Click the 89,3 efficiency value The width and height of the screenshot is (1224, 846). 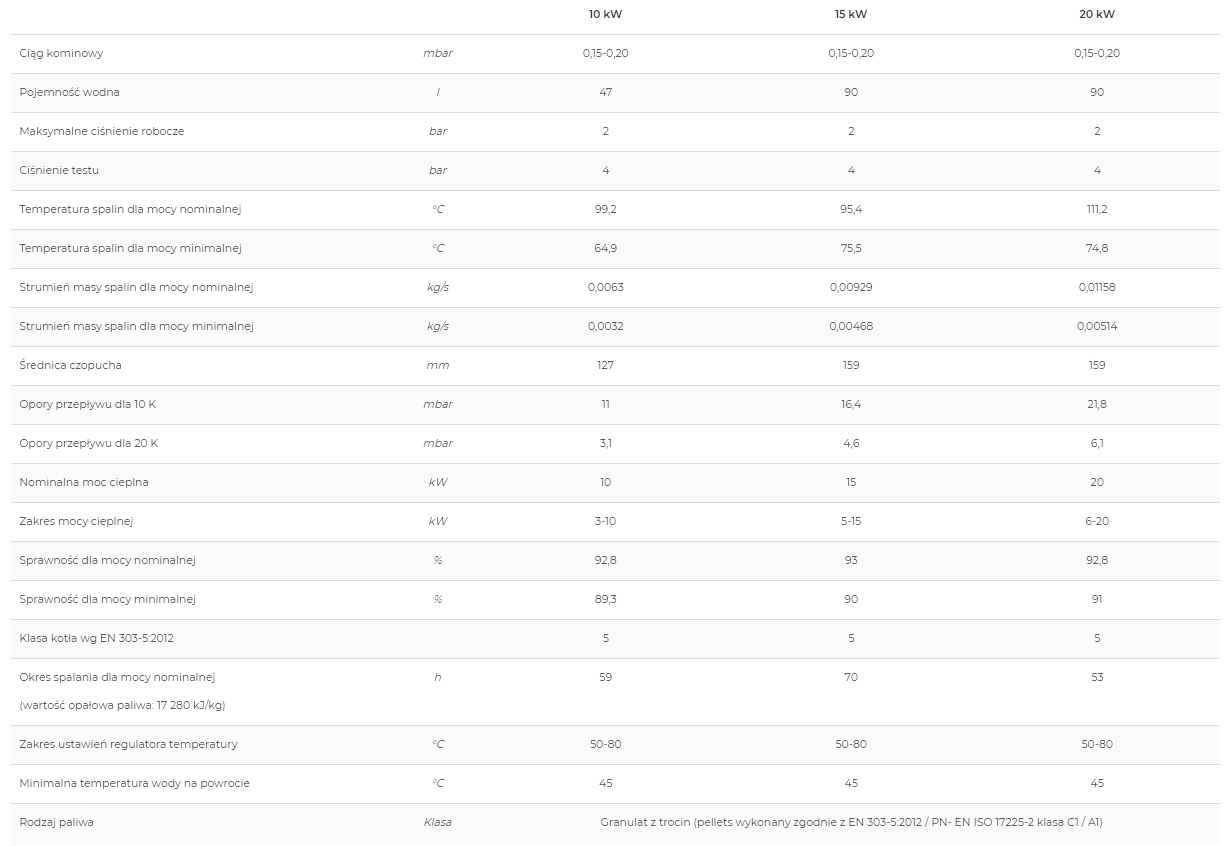pyautogui.click(x=605, y=599)
